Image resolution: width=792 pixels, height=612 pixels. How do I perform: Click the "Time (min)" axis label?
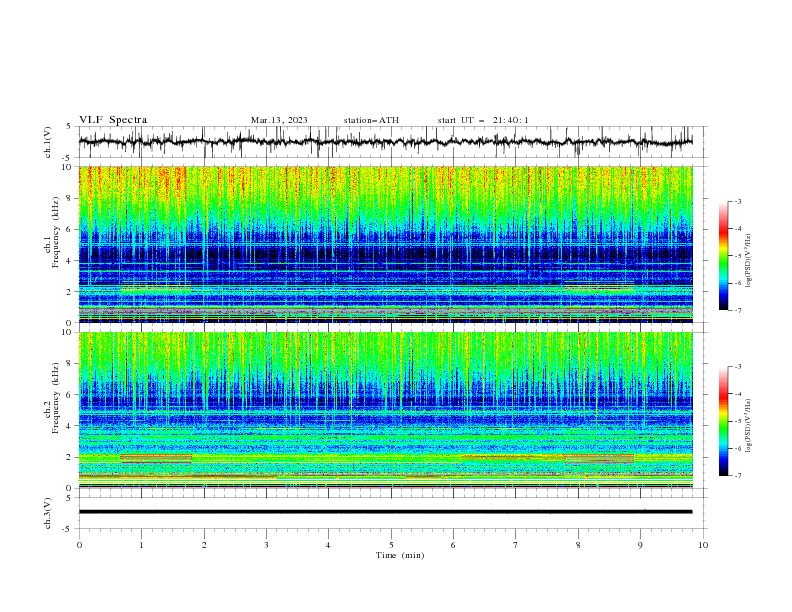pos(400,555)
